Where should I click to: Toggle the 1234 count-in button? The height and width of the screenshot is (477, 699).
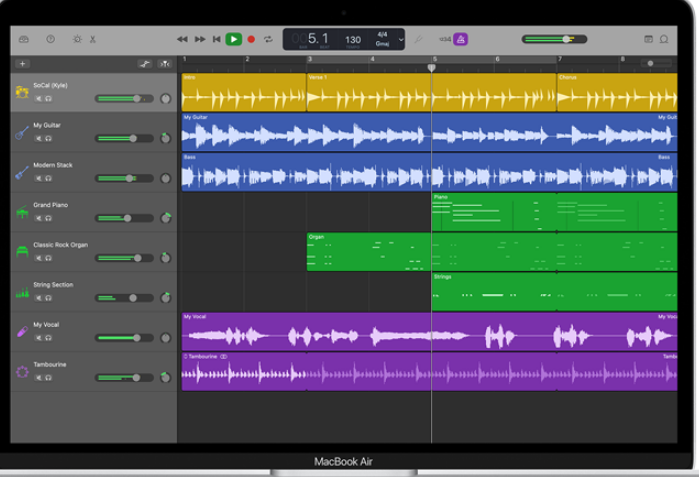click(x=445, y=39)
